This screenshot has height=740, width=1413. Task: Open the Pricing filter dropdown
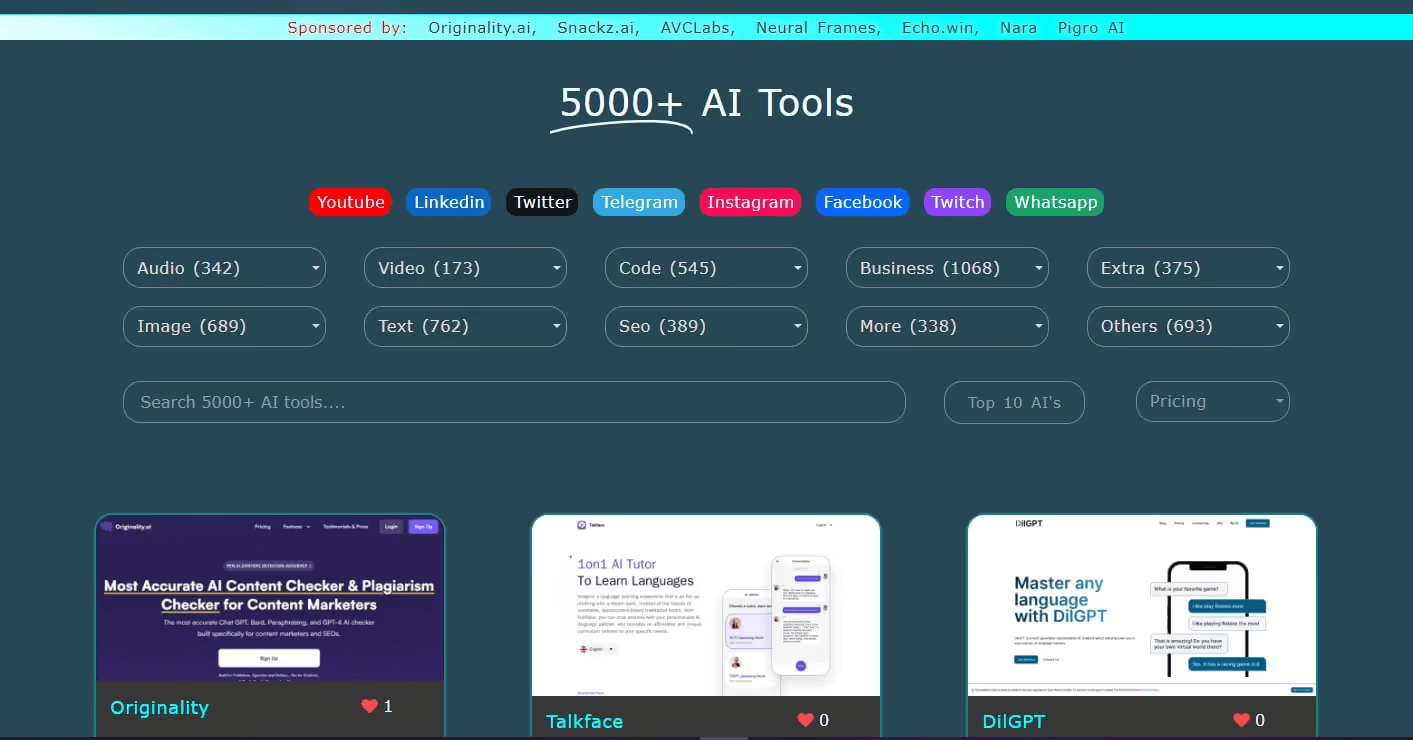[x=1212, y=401]
